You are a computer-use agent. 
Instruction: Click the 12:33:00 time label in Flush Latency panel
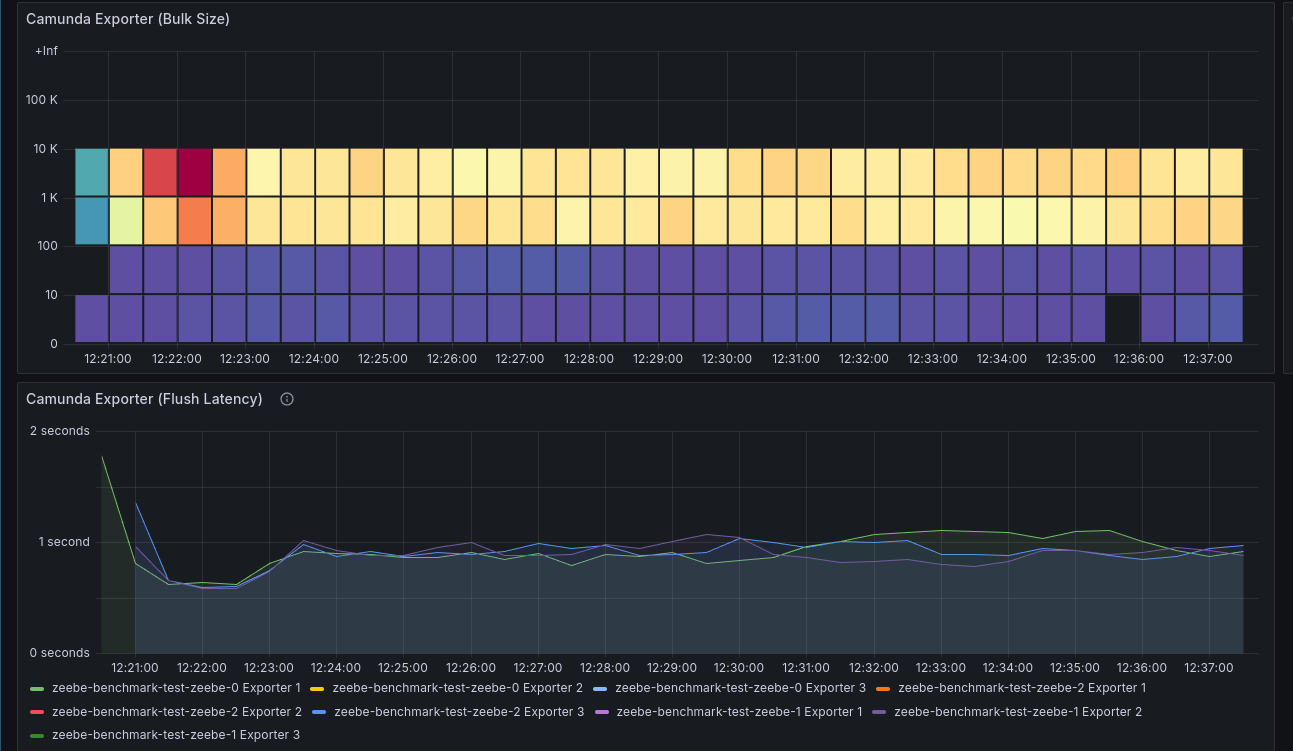[941, 667]
